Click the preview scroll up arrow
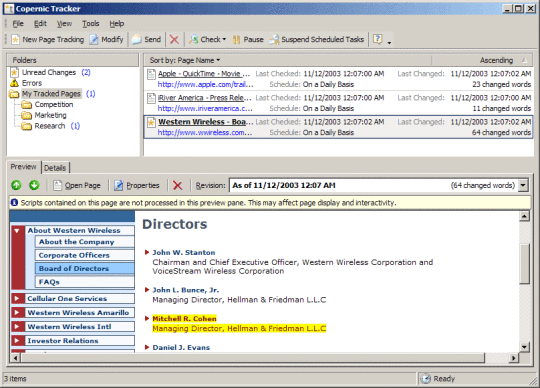The height and width of the screenshot is (388, 540). [524, 216]
